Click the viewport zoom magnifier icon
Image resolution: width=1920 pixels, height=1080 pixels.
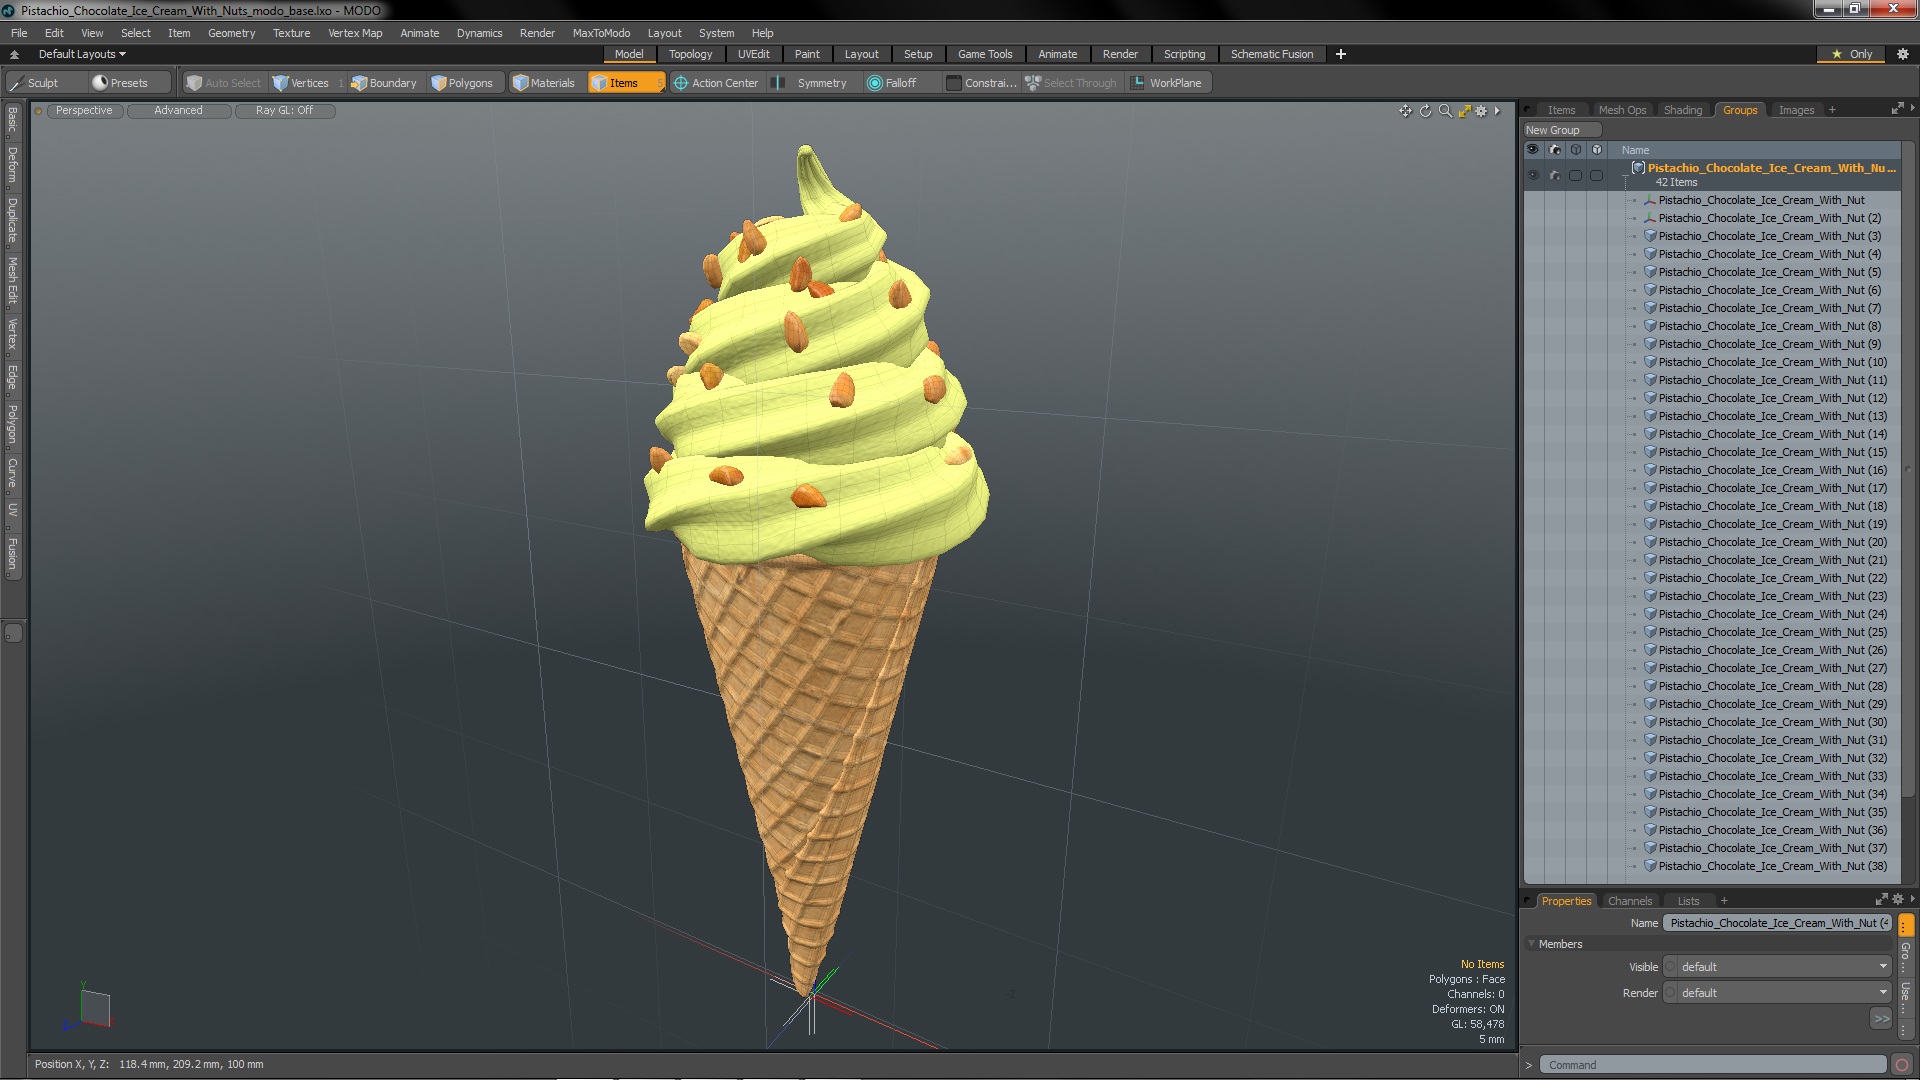(x=1445, y=111)
